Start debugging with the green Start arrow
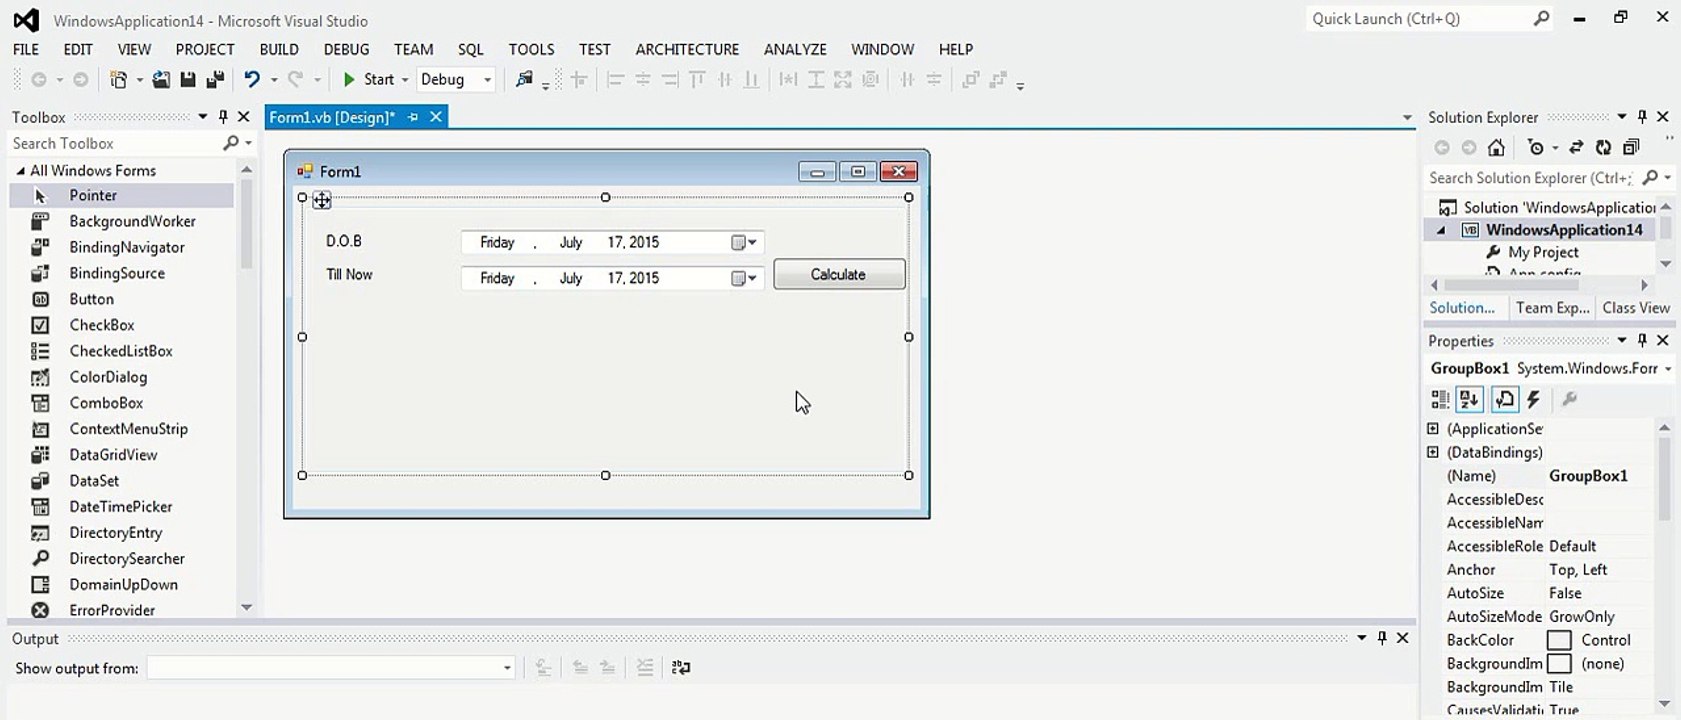The image size is (1681, 720). tap(349, 80)
